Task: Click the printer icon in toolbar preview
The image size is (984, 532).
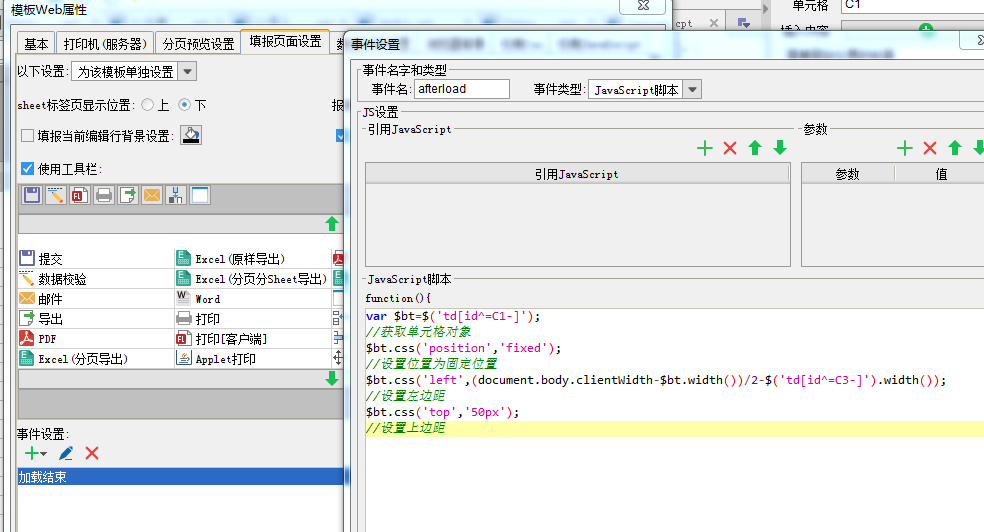Action: [x=104, y=195]
